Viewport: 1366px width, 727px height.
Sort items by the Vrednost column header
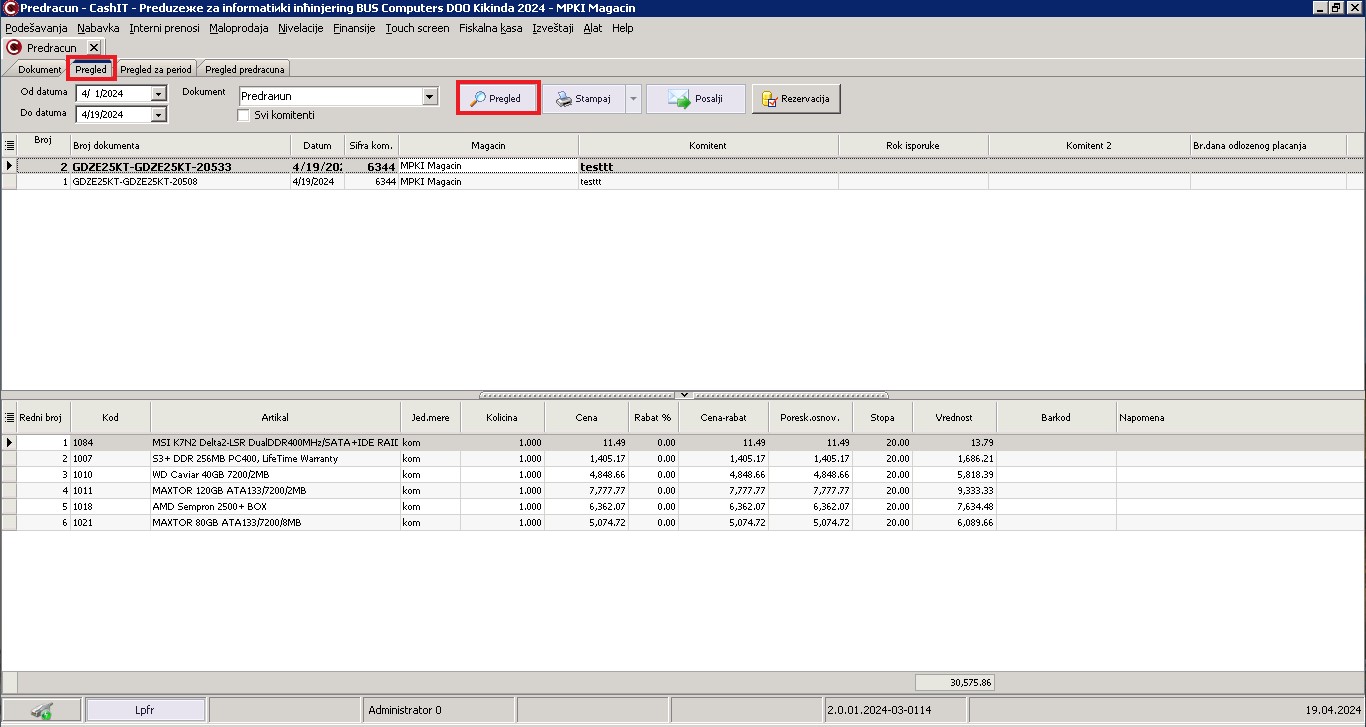click(954, 416)
